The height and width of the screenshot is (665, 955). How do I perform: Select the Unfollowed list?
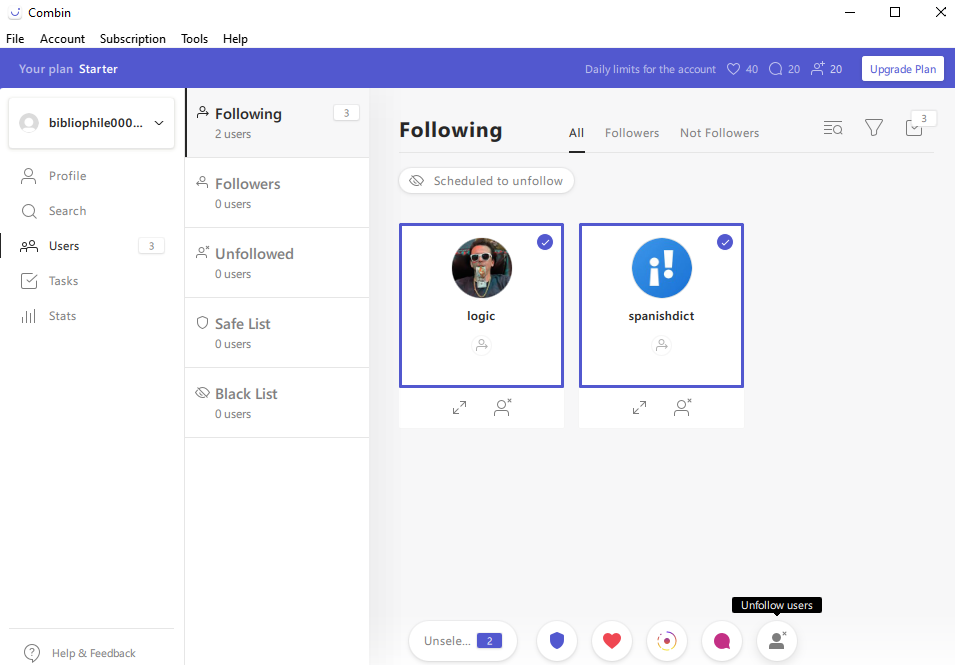[x=277, y=263]
